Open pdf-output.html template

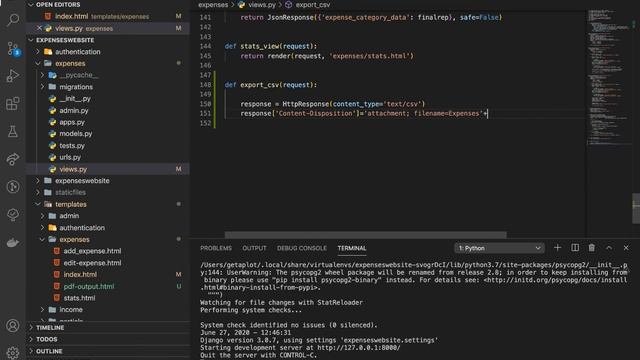89,287
